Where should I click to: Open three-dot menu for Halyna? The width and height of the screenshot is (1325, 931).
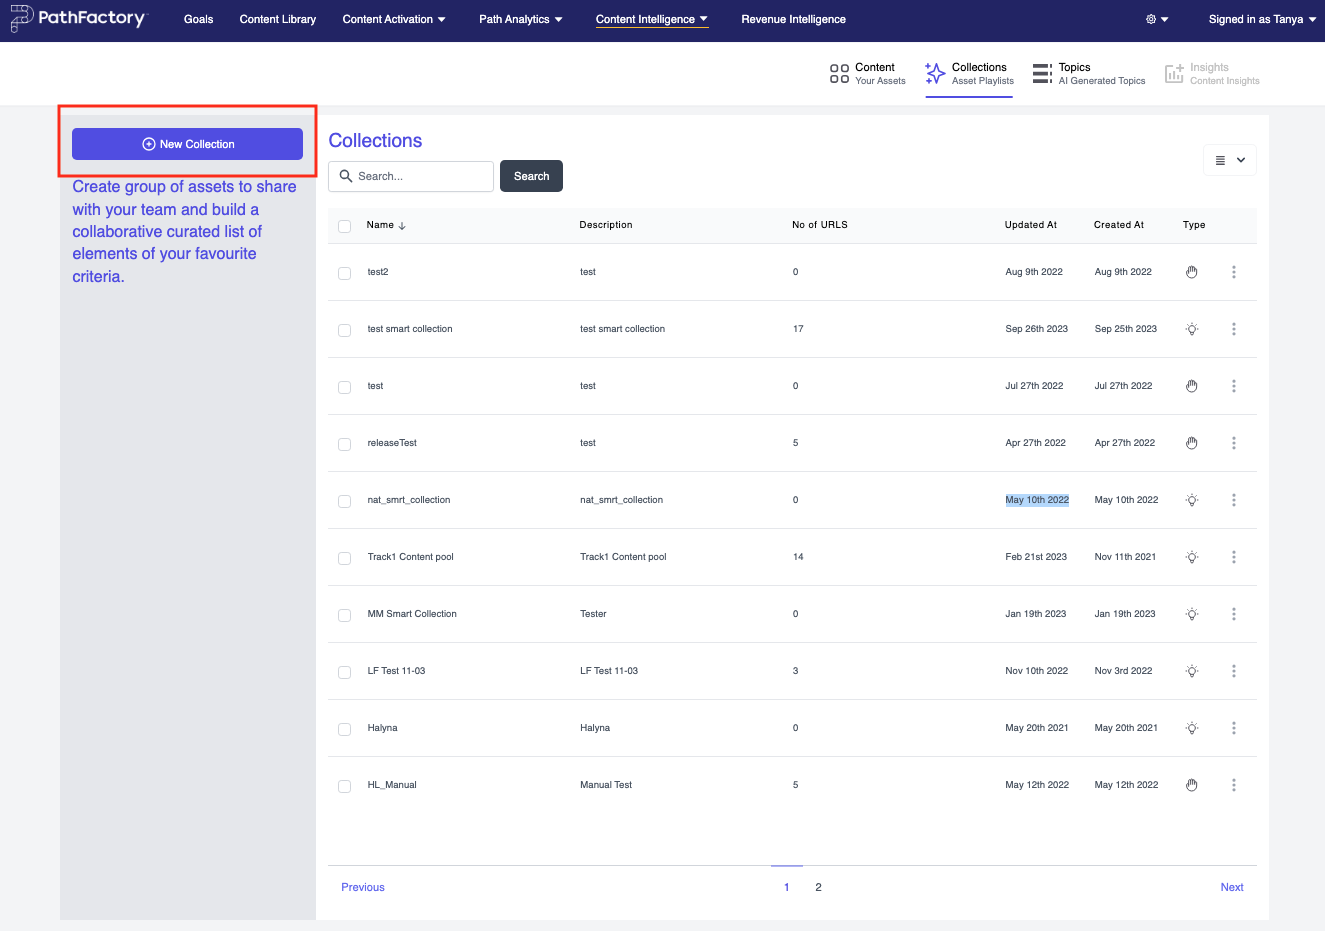pos(1233,728)
